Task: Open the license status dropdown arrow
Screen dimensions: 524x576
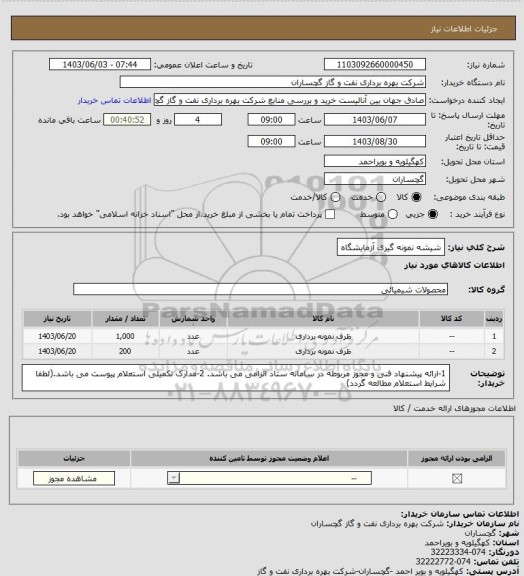Action: coord(174,478)
